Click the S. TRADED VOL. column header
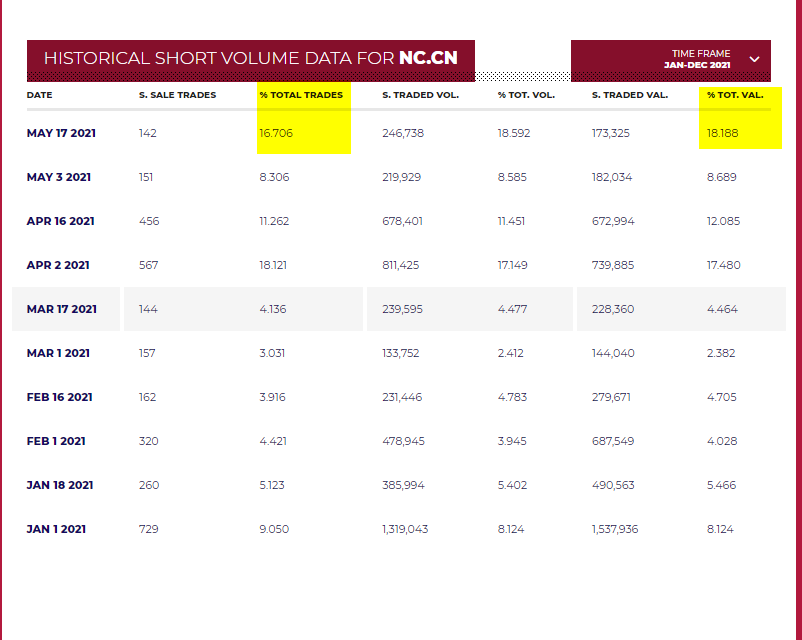802x640 pixels. pos(420,95)
